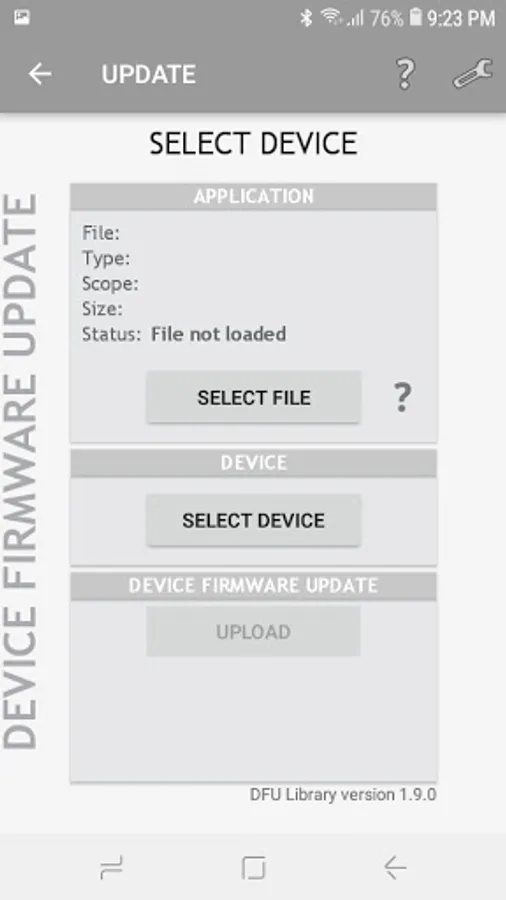Tap the DEVICE section header

(254, 463)
